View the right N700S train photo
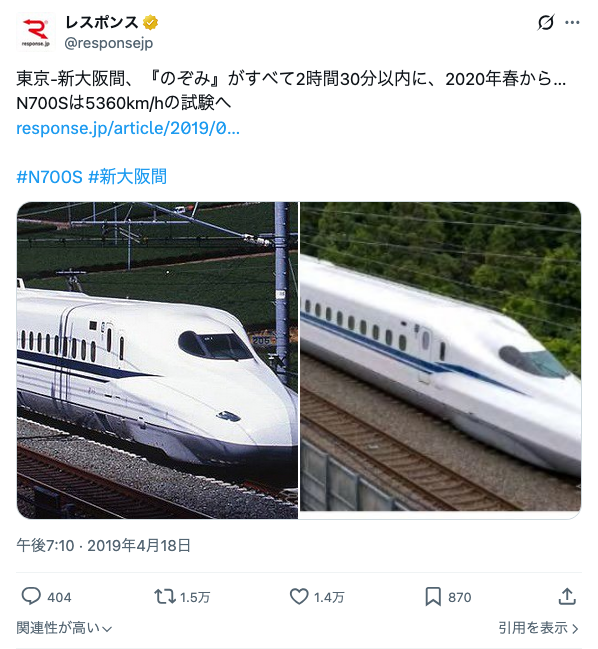This screenshot has height=649, width=598. coord(441,360)
